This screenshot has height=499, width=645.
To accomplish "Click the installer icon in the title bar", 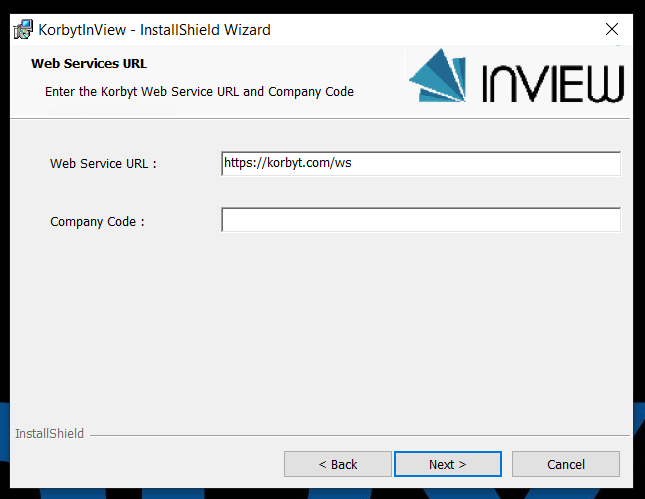I will (22, 29).
